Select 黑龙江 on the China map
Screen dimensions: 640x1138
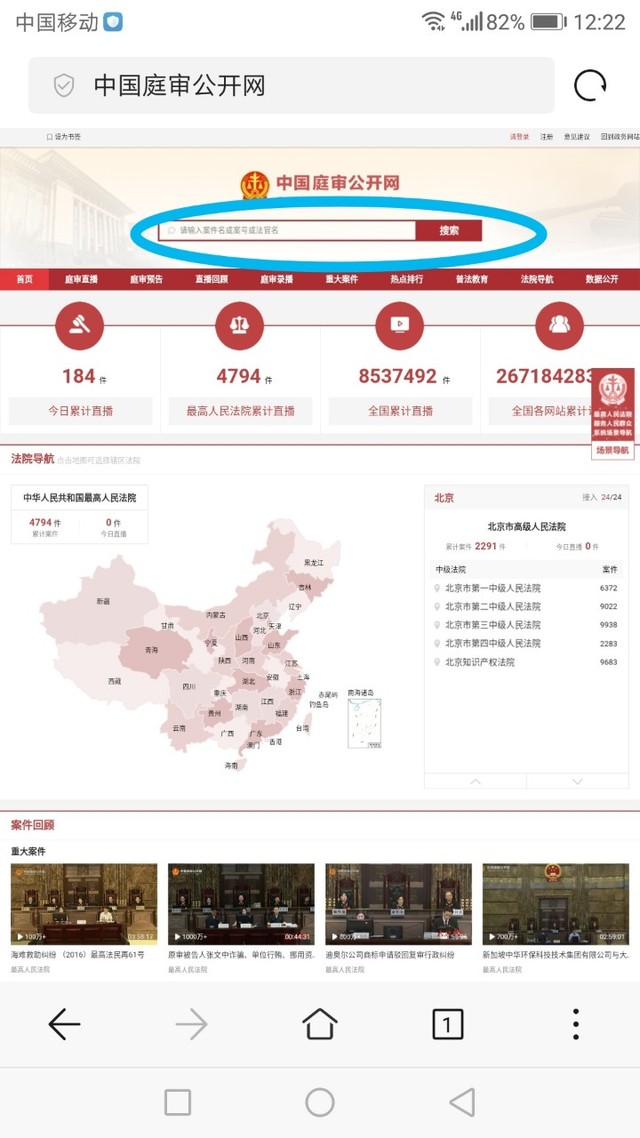[314, 562]
